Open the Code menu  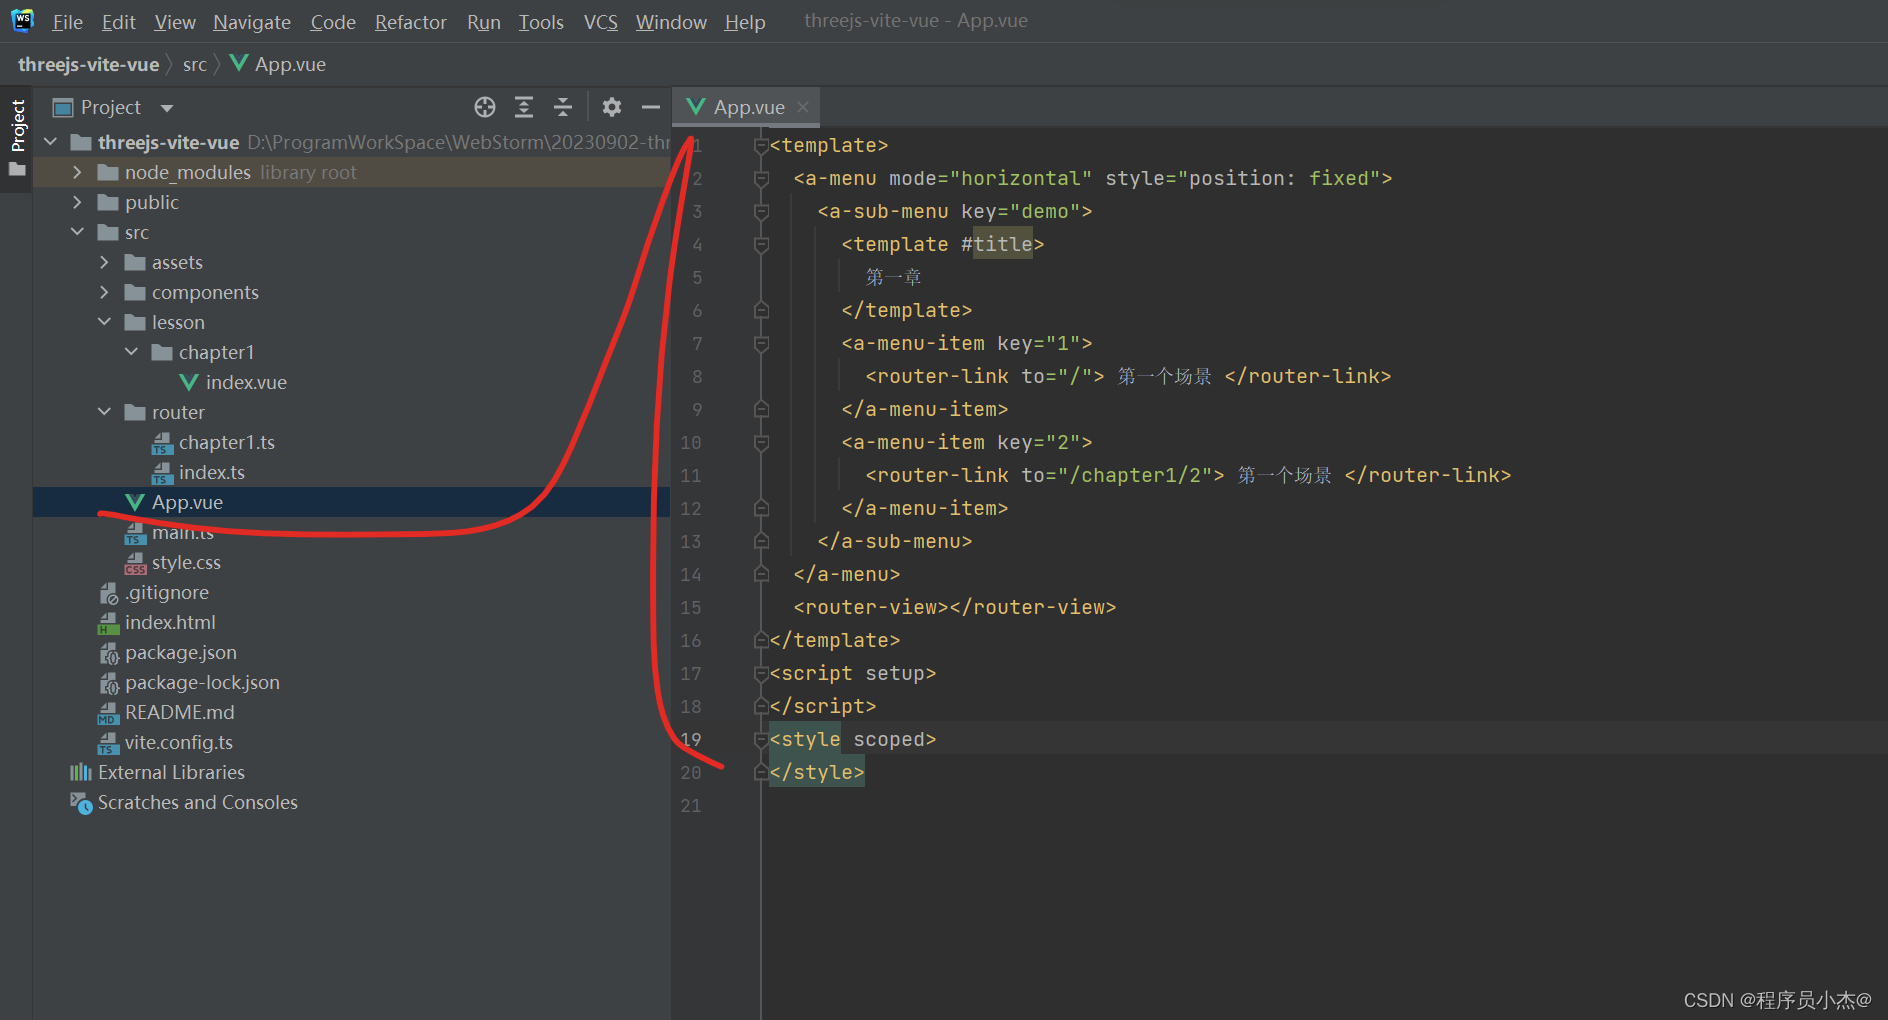pos(333,22)
